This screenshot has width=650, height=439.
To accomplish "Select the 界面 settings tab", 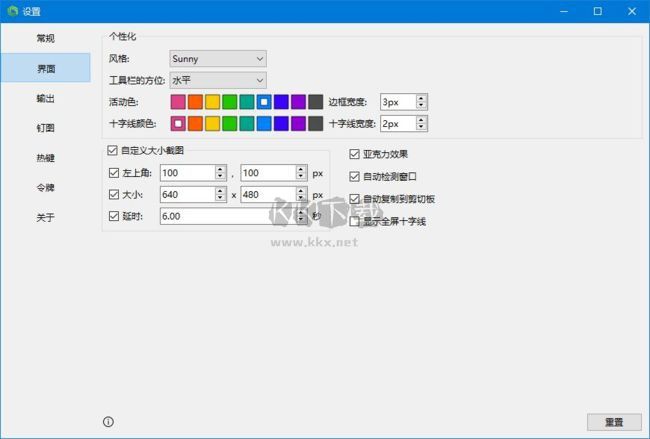I will pyautogui.click(x=46, y=68).
